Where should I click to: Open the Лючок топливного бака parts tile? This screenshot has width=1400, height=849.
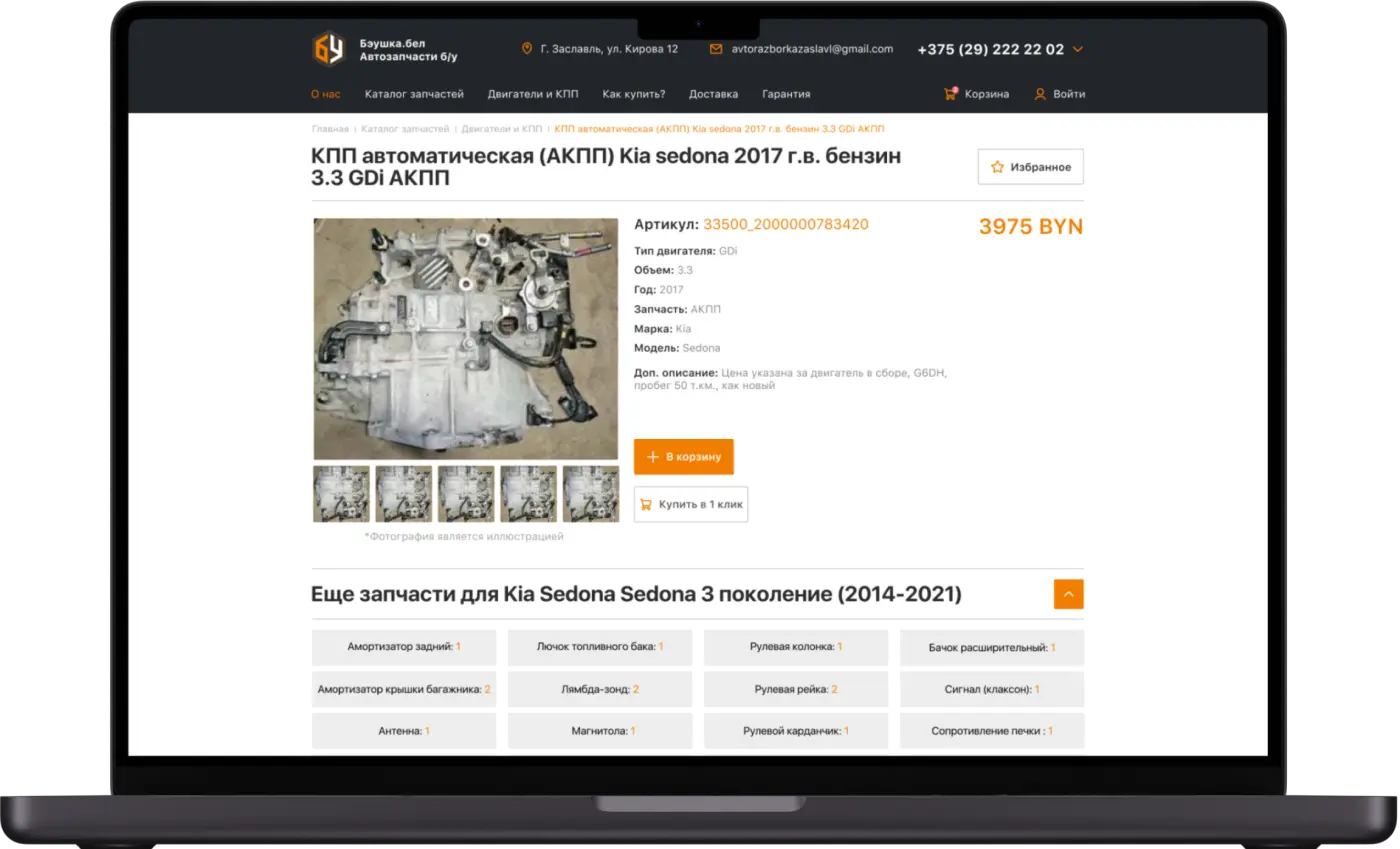coord(600,648)
